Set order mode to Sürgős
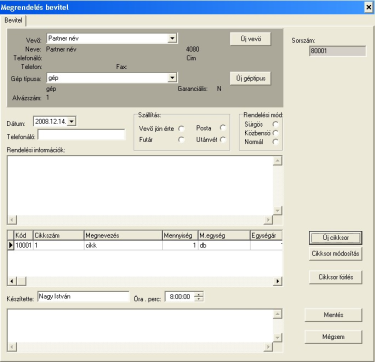This screenshot has width=375, height=362. point(275,124)
